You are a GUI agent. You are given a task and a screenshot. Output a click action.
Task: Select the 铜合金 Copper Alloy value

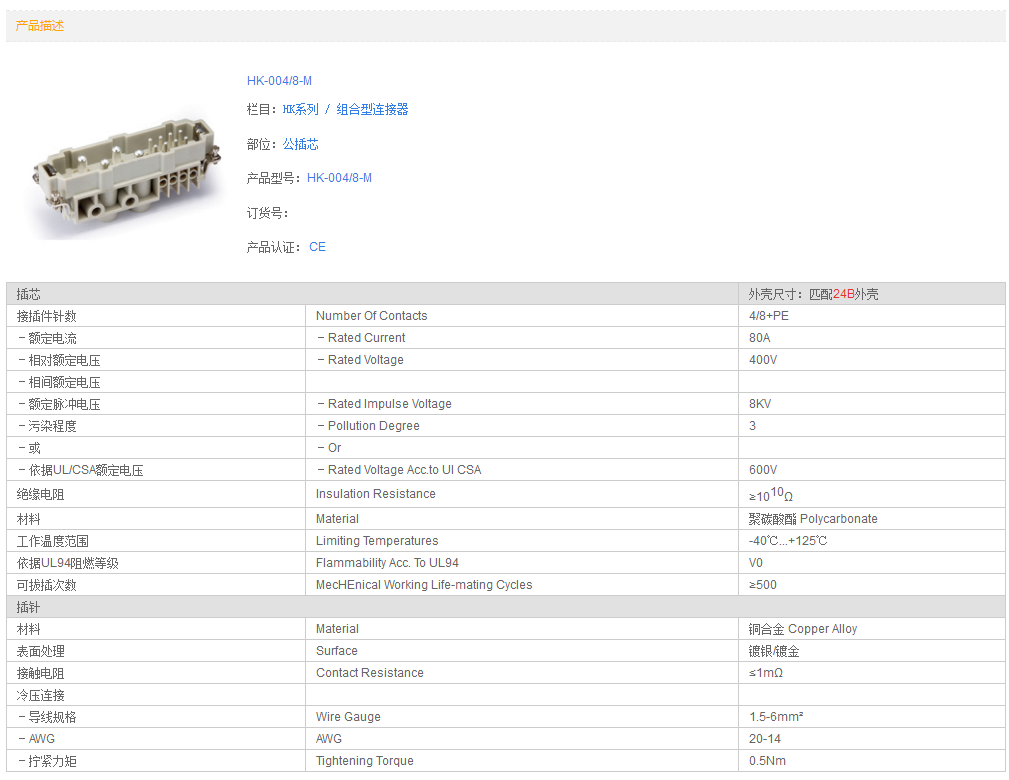802,629
